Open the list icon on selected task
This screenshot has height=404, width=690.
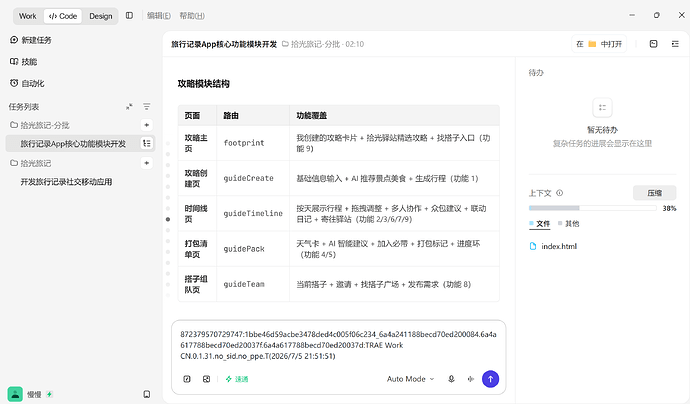(147, 143)
